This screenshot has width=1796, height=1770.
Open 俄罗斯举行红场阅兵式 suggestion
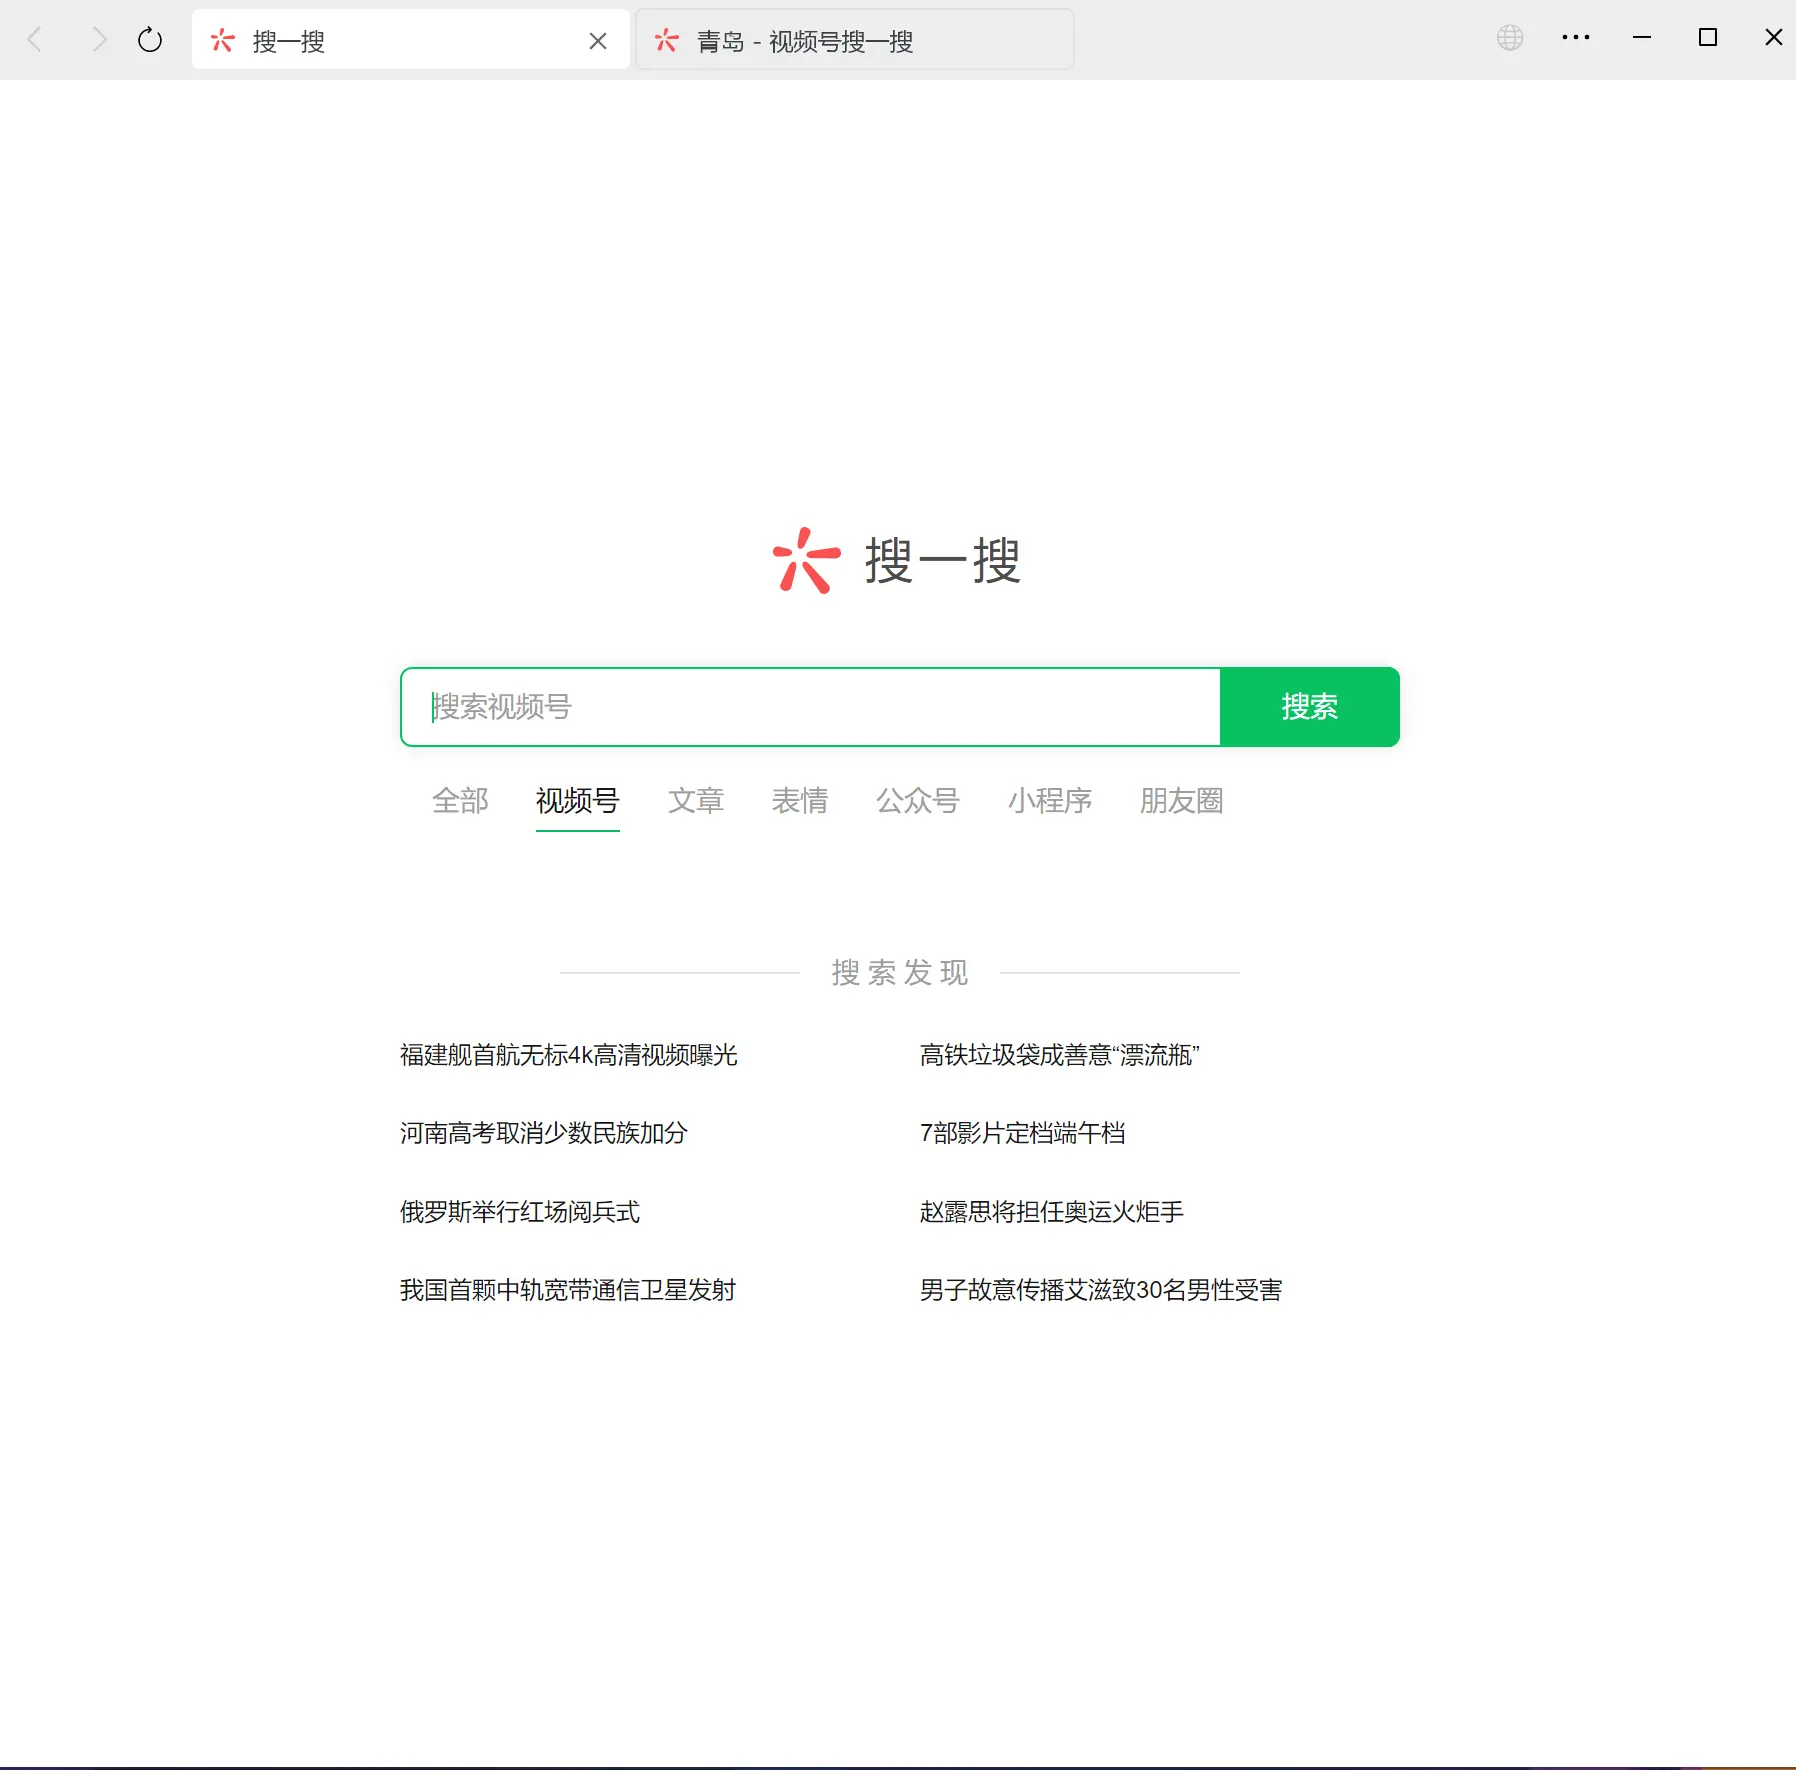pos(520,1212)
